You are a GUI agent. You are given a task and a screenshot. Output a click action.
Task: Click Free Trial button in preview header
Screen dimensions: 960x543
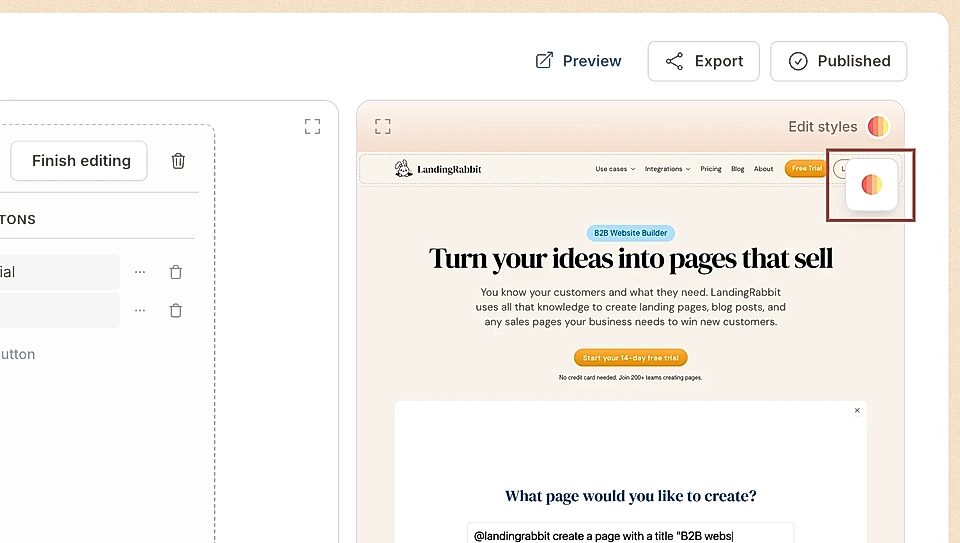coord(806,168)
